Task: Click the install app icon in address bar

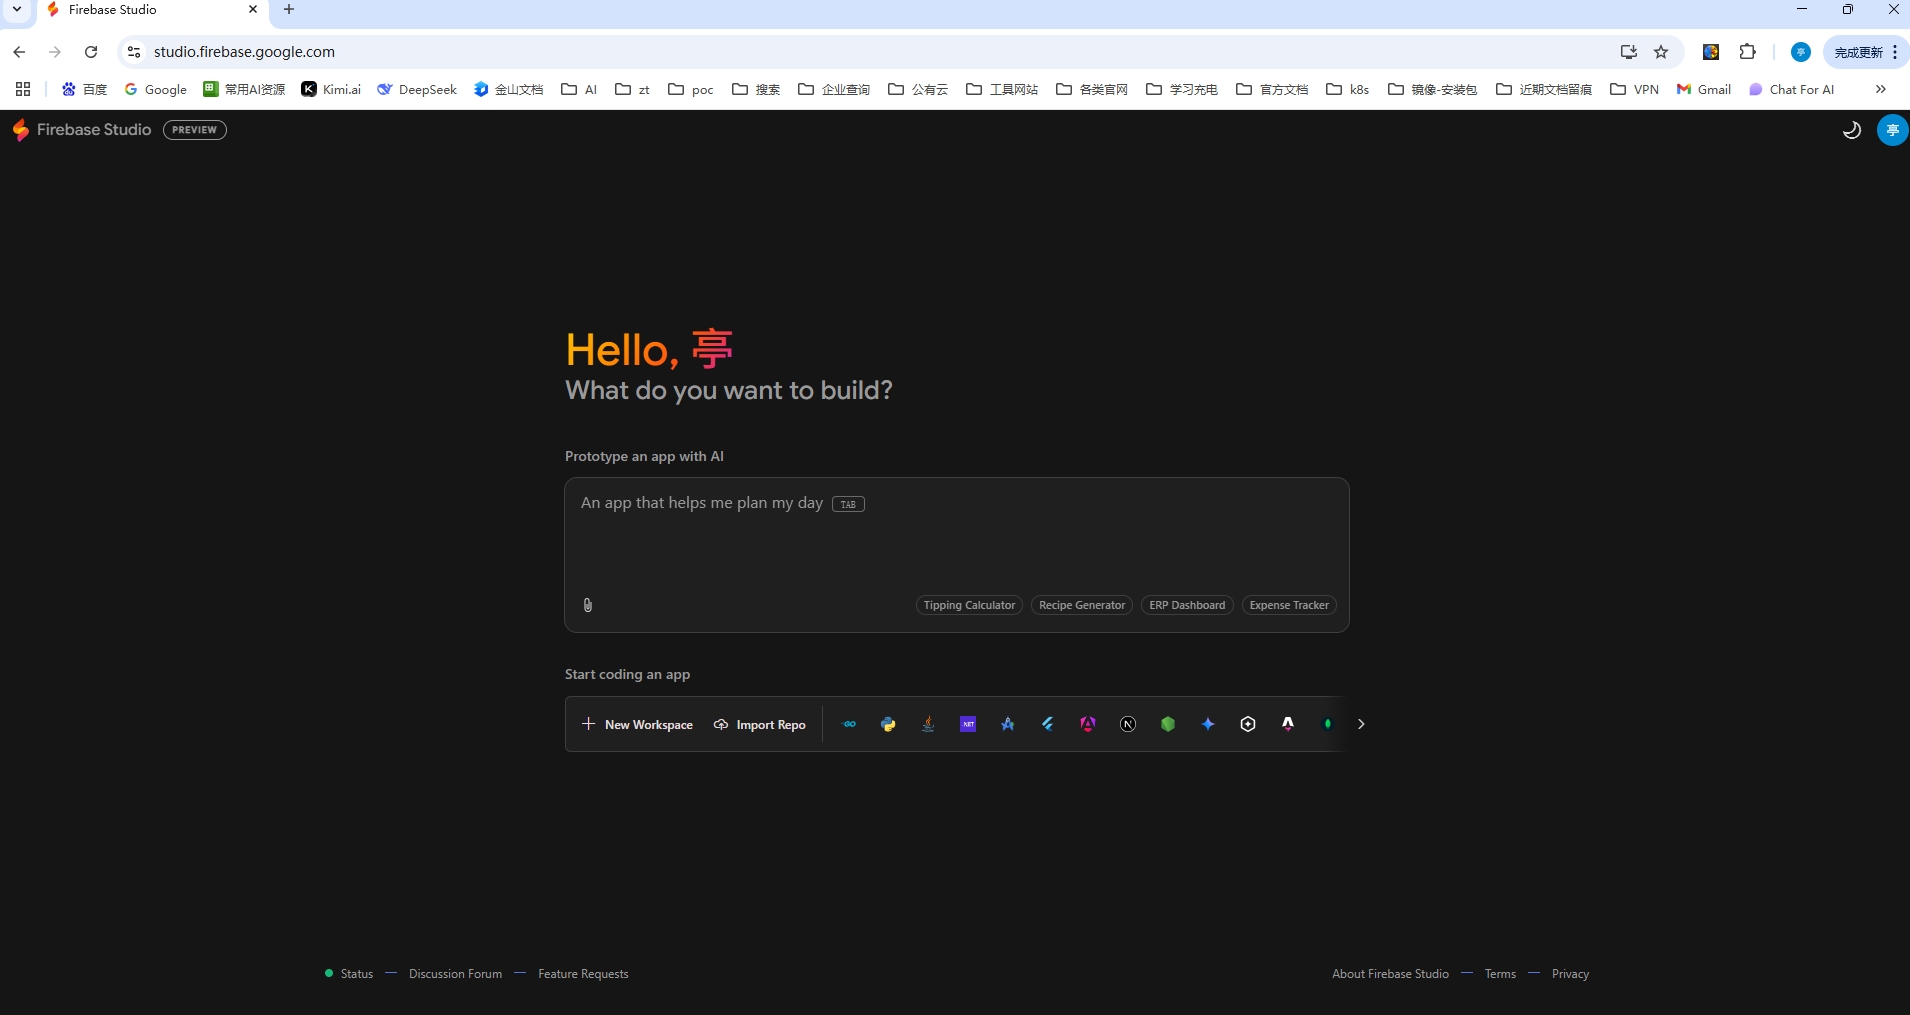Action: click(x=1628, y=52)
